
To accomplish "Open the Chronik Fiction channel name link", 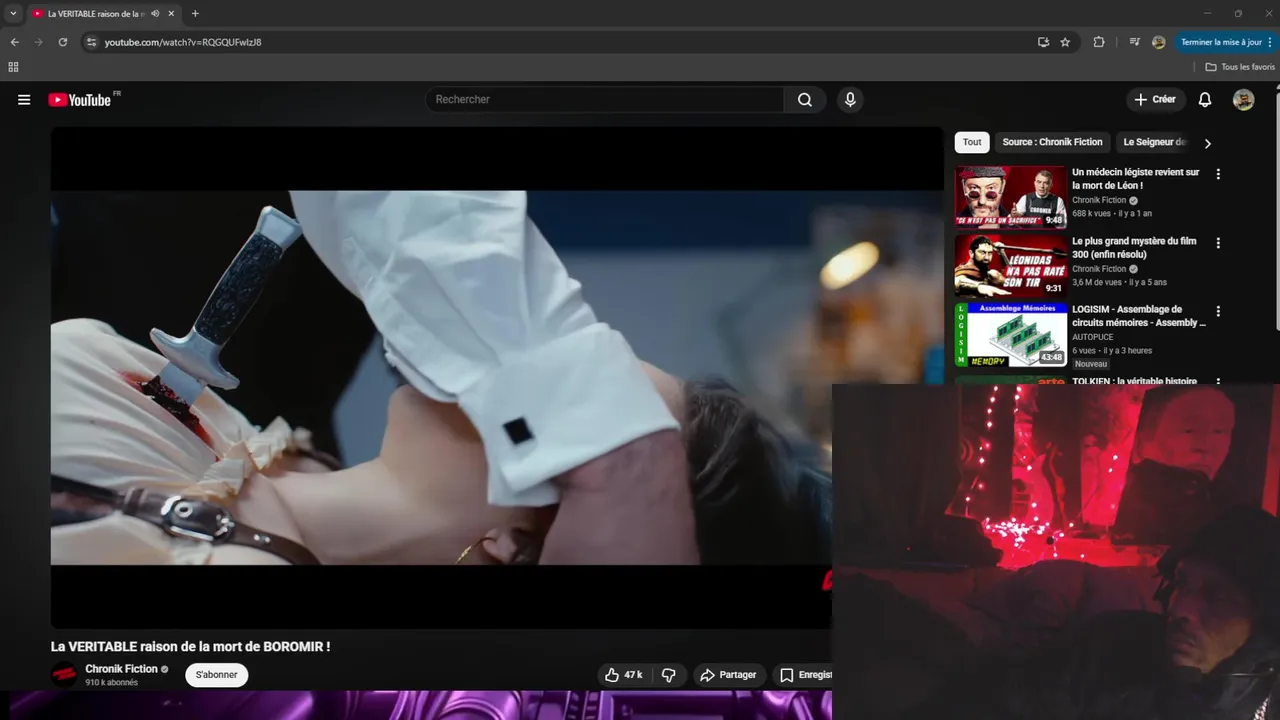I will pos(121,669).
